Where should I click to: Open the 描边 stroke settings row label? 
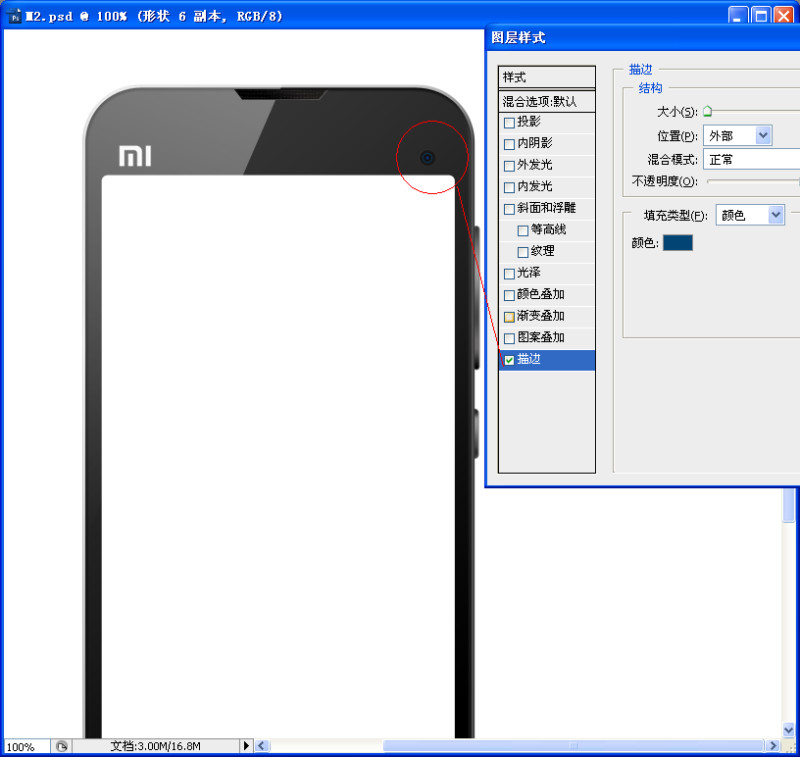(x=529, y=359)
